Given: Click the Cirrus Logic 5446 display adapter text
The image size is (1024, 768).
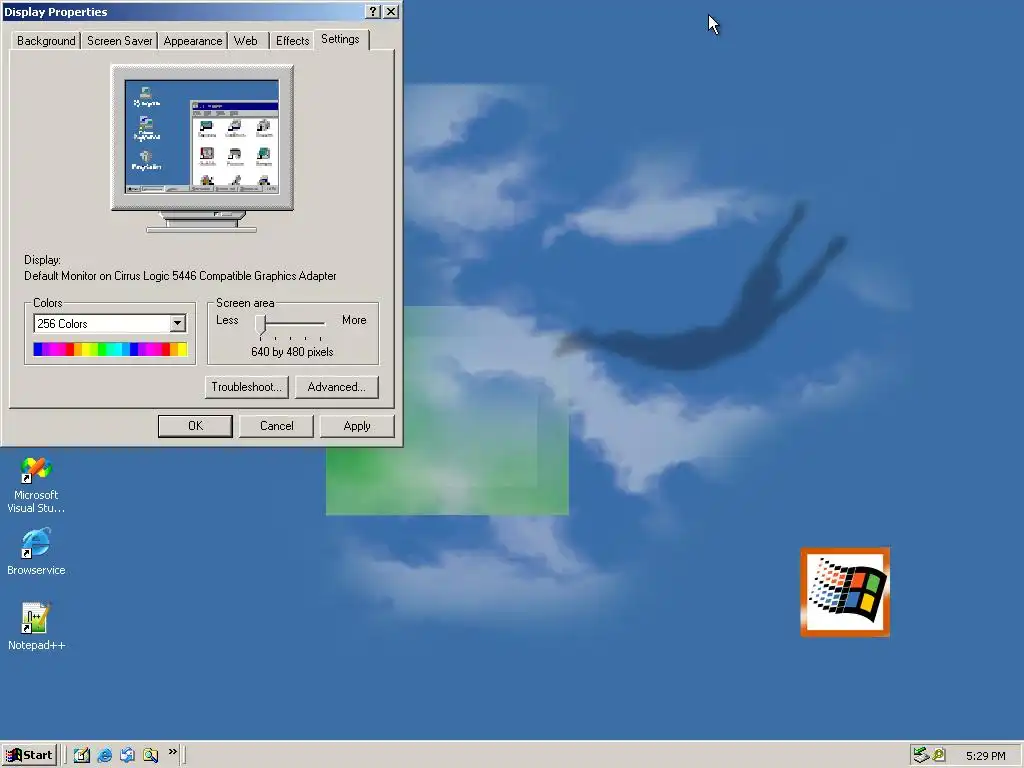Looking at the screenshot, I should pos(180,276).
